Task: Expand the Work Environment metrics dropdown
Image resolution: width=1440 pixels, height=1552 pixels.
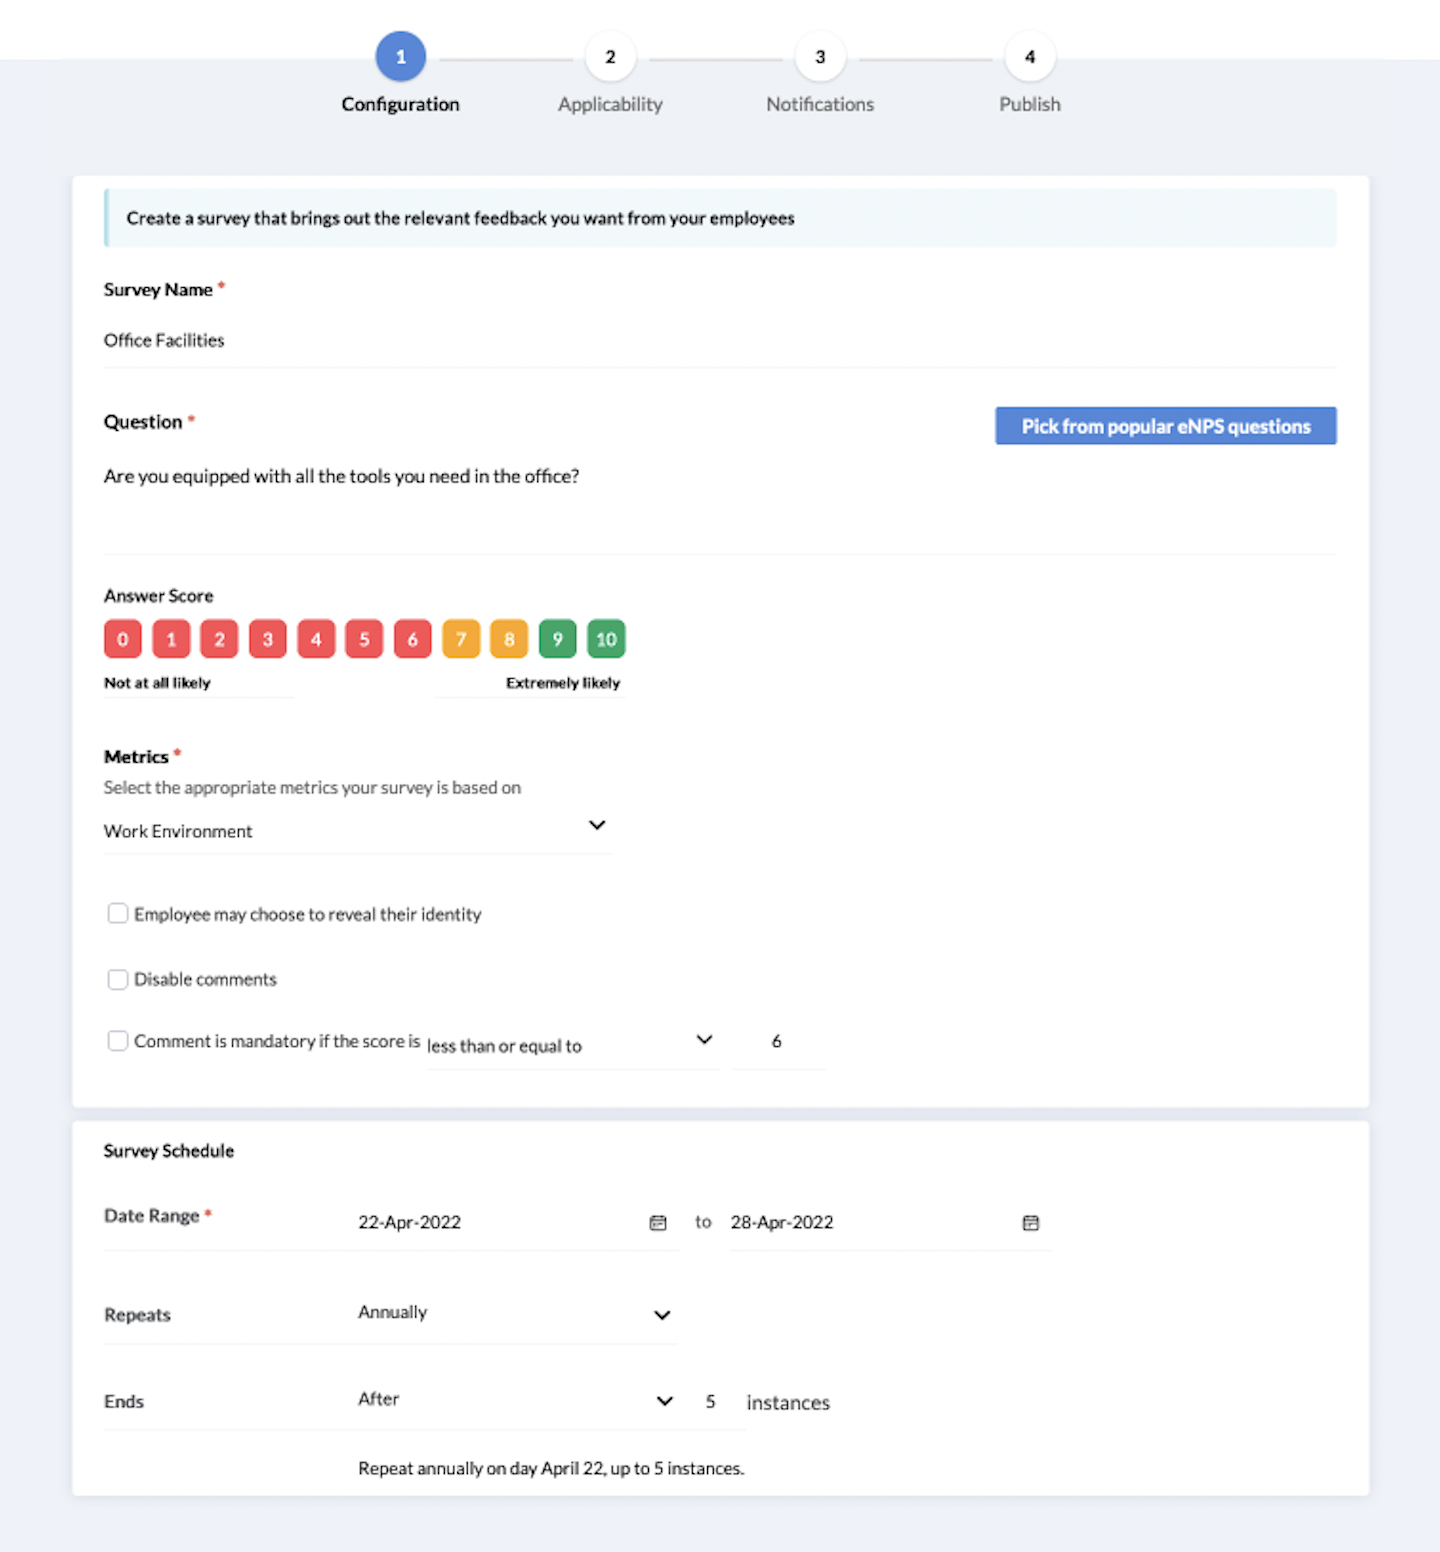Action: (x=357, y=830)
